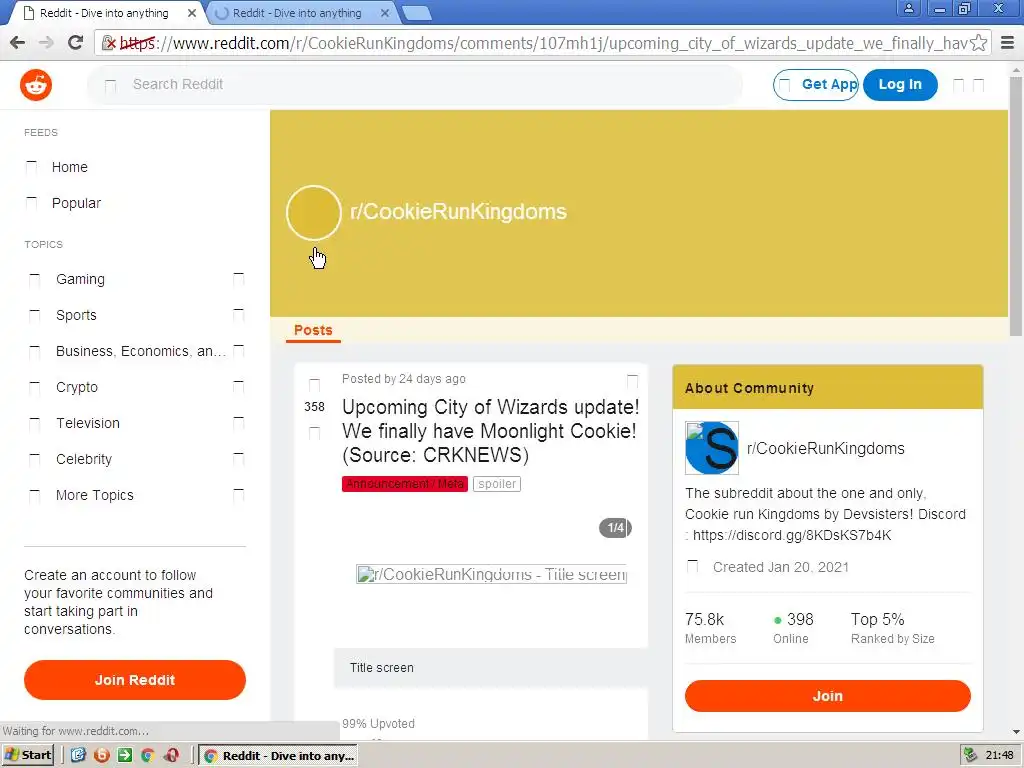Expand the Sports topic
Screen dimensions: 1024x768
tap(238, 315)
